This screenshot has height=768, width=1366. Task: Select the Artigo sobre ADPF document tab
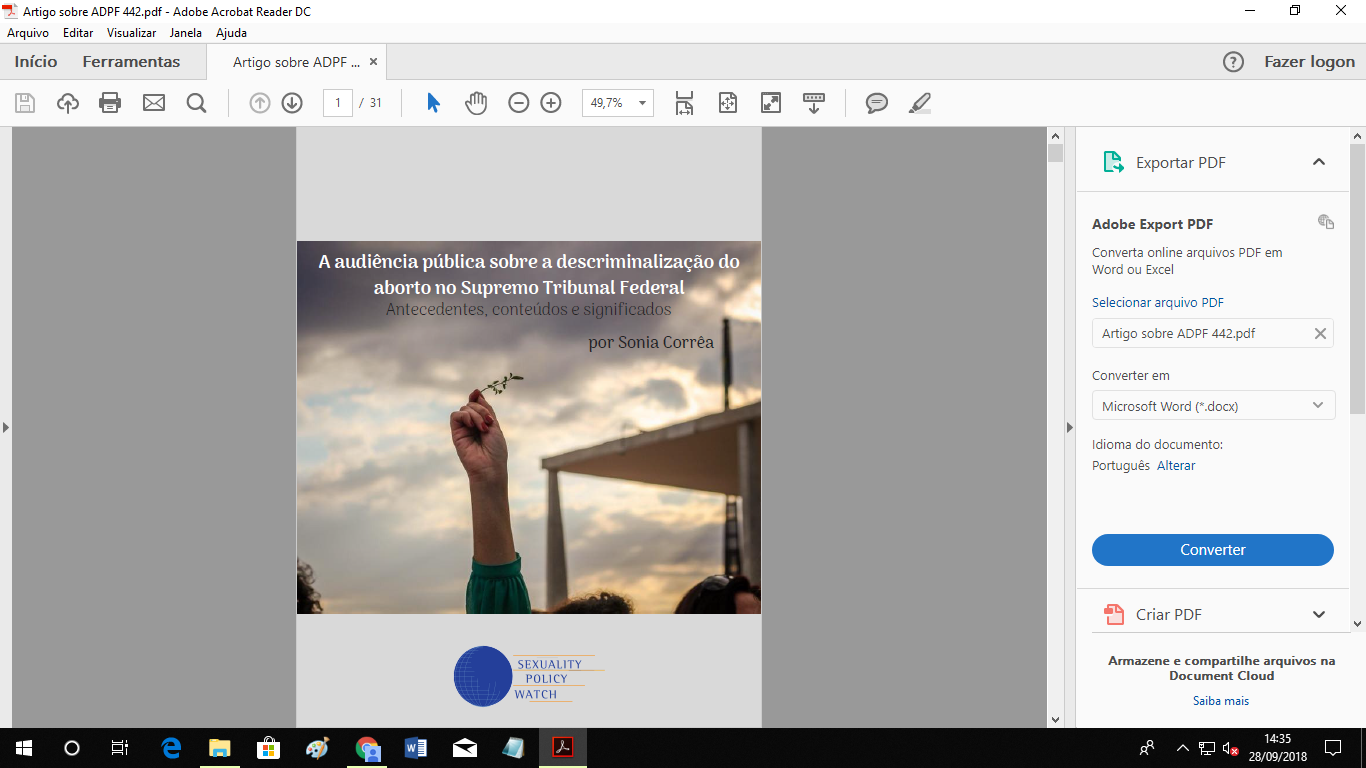coord(296,62)
